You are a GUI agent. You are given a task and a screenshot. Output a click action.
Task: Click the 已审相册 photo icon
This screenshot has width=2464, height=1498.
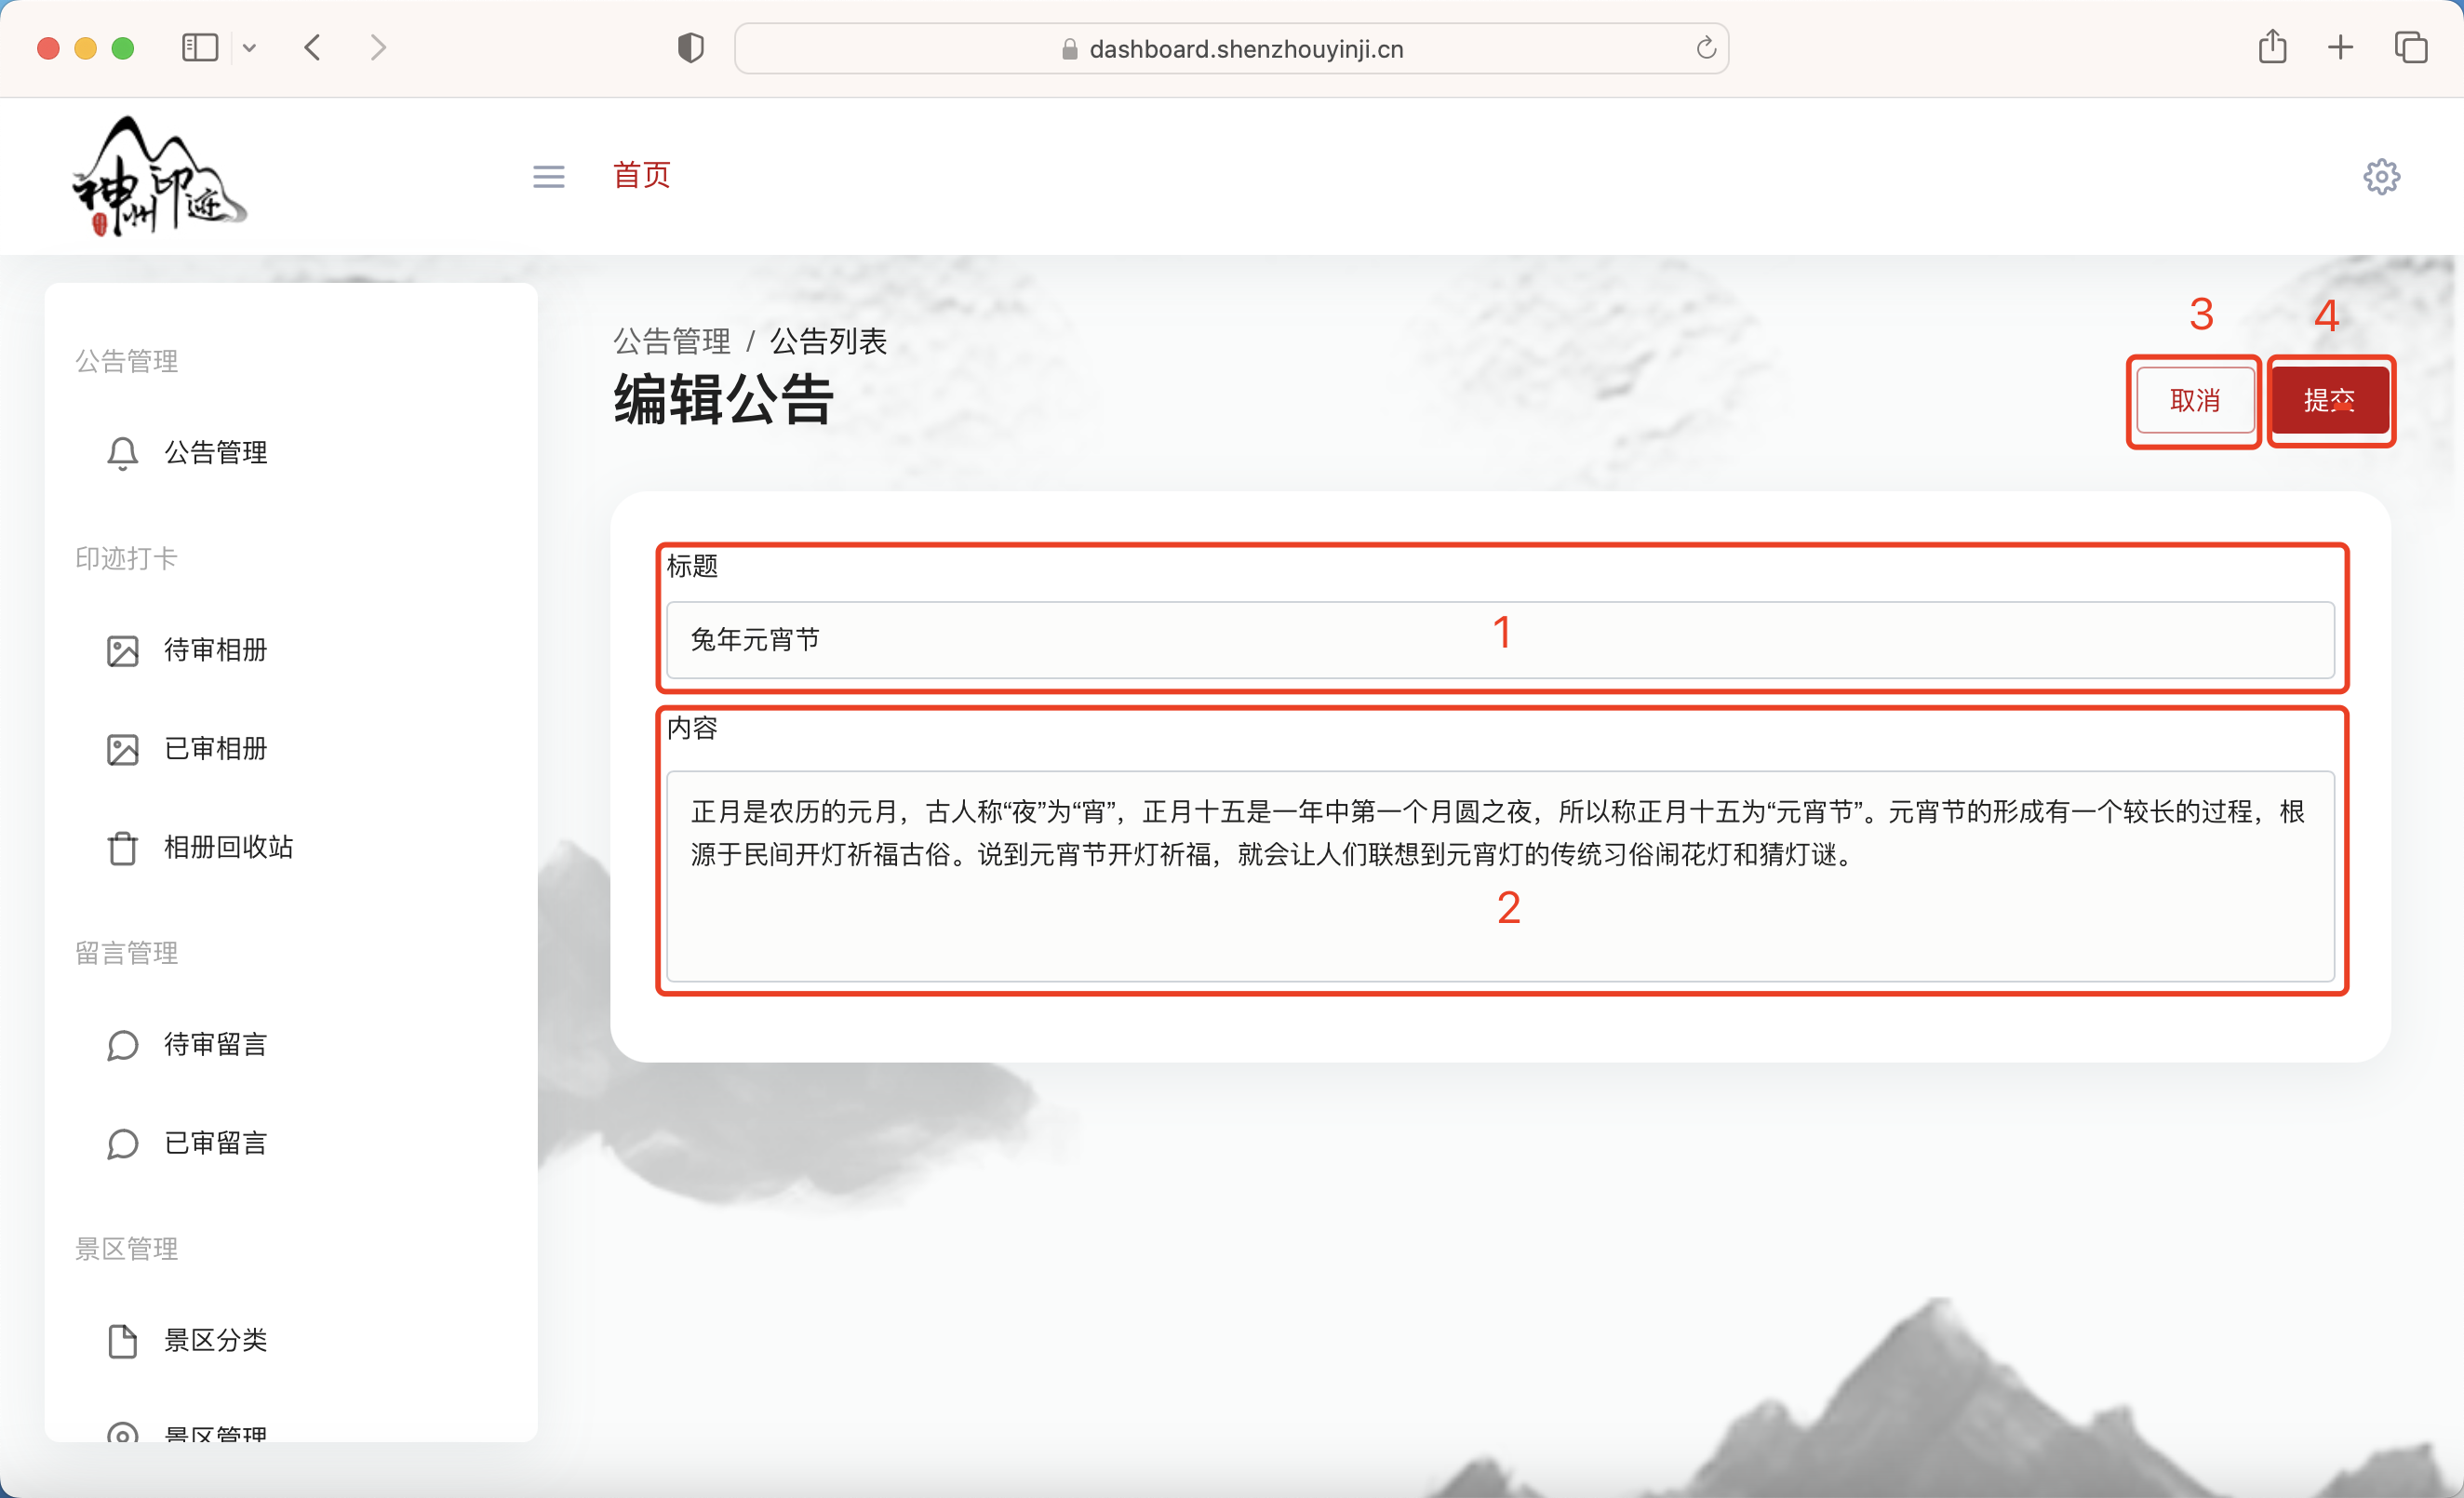click(x=122, y=748)
